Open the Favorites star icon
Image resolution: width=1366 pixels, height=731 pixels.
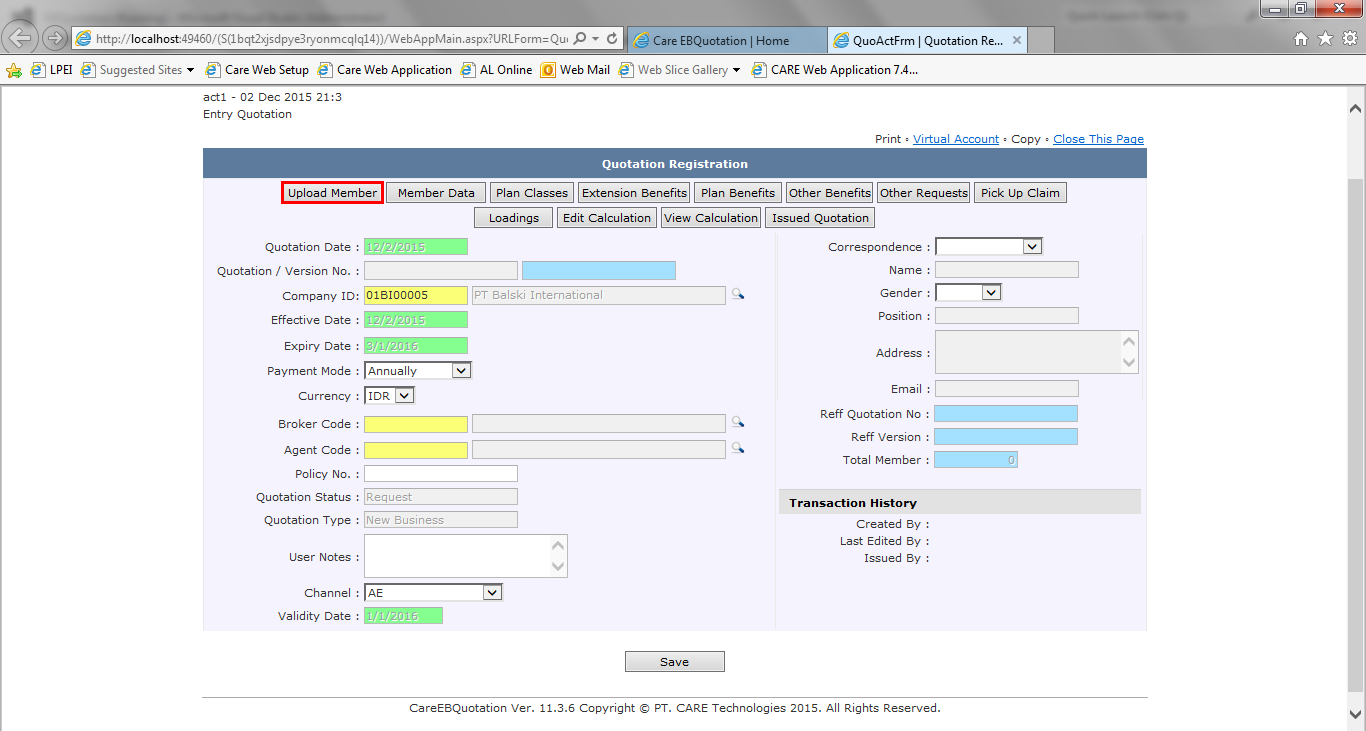click(1325, 39)
